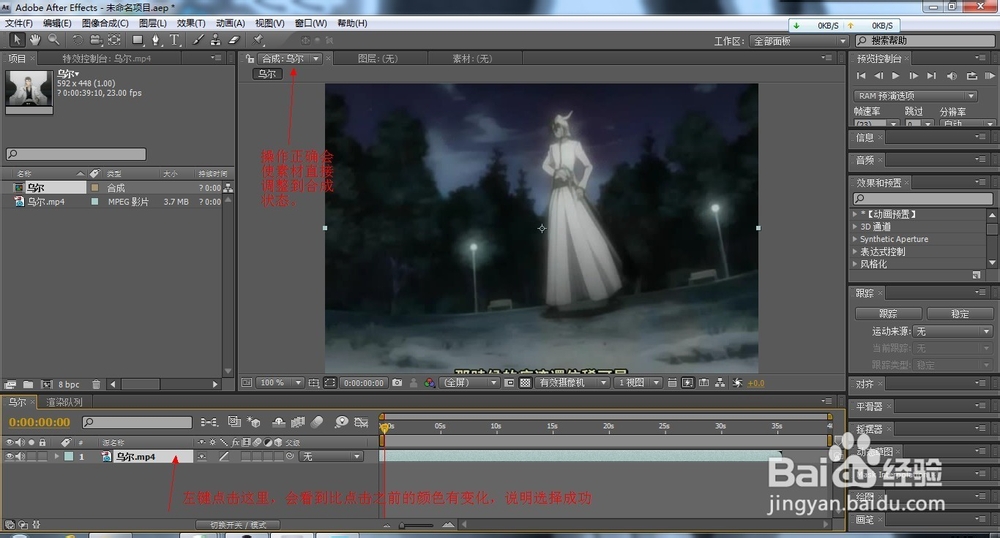1000x538 pixels.
Task: Open the 效果(T) menu
Action: pyautogui.click(x=191, y=23)
